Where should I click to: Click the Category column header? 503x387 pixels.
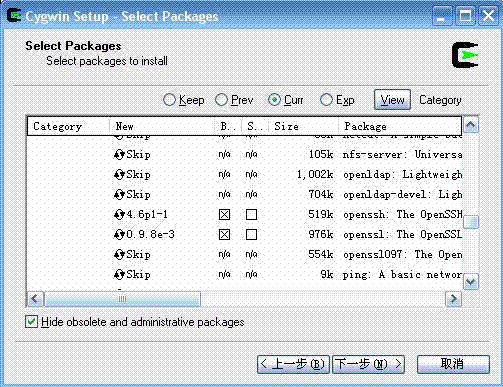pos(68,126)
